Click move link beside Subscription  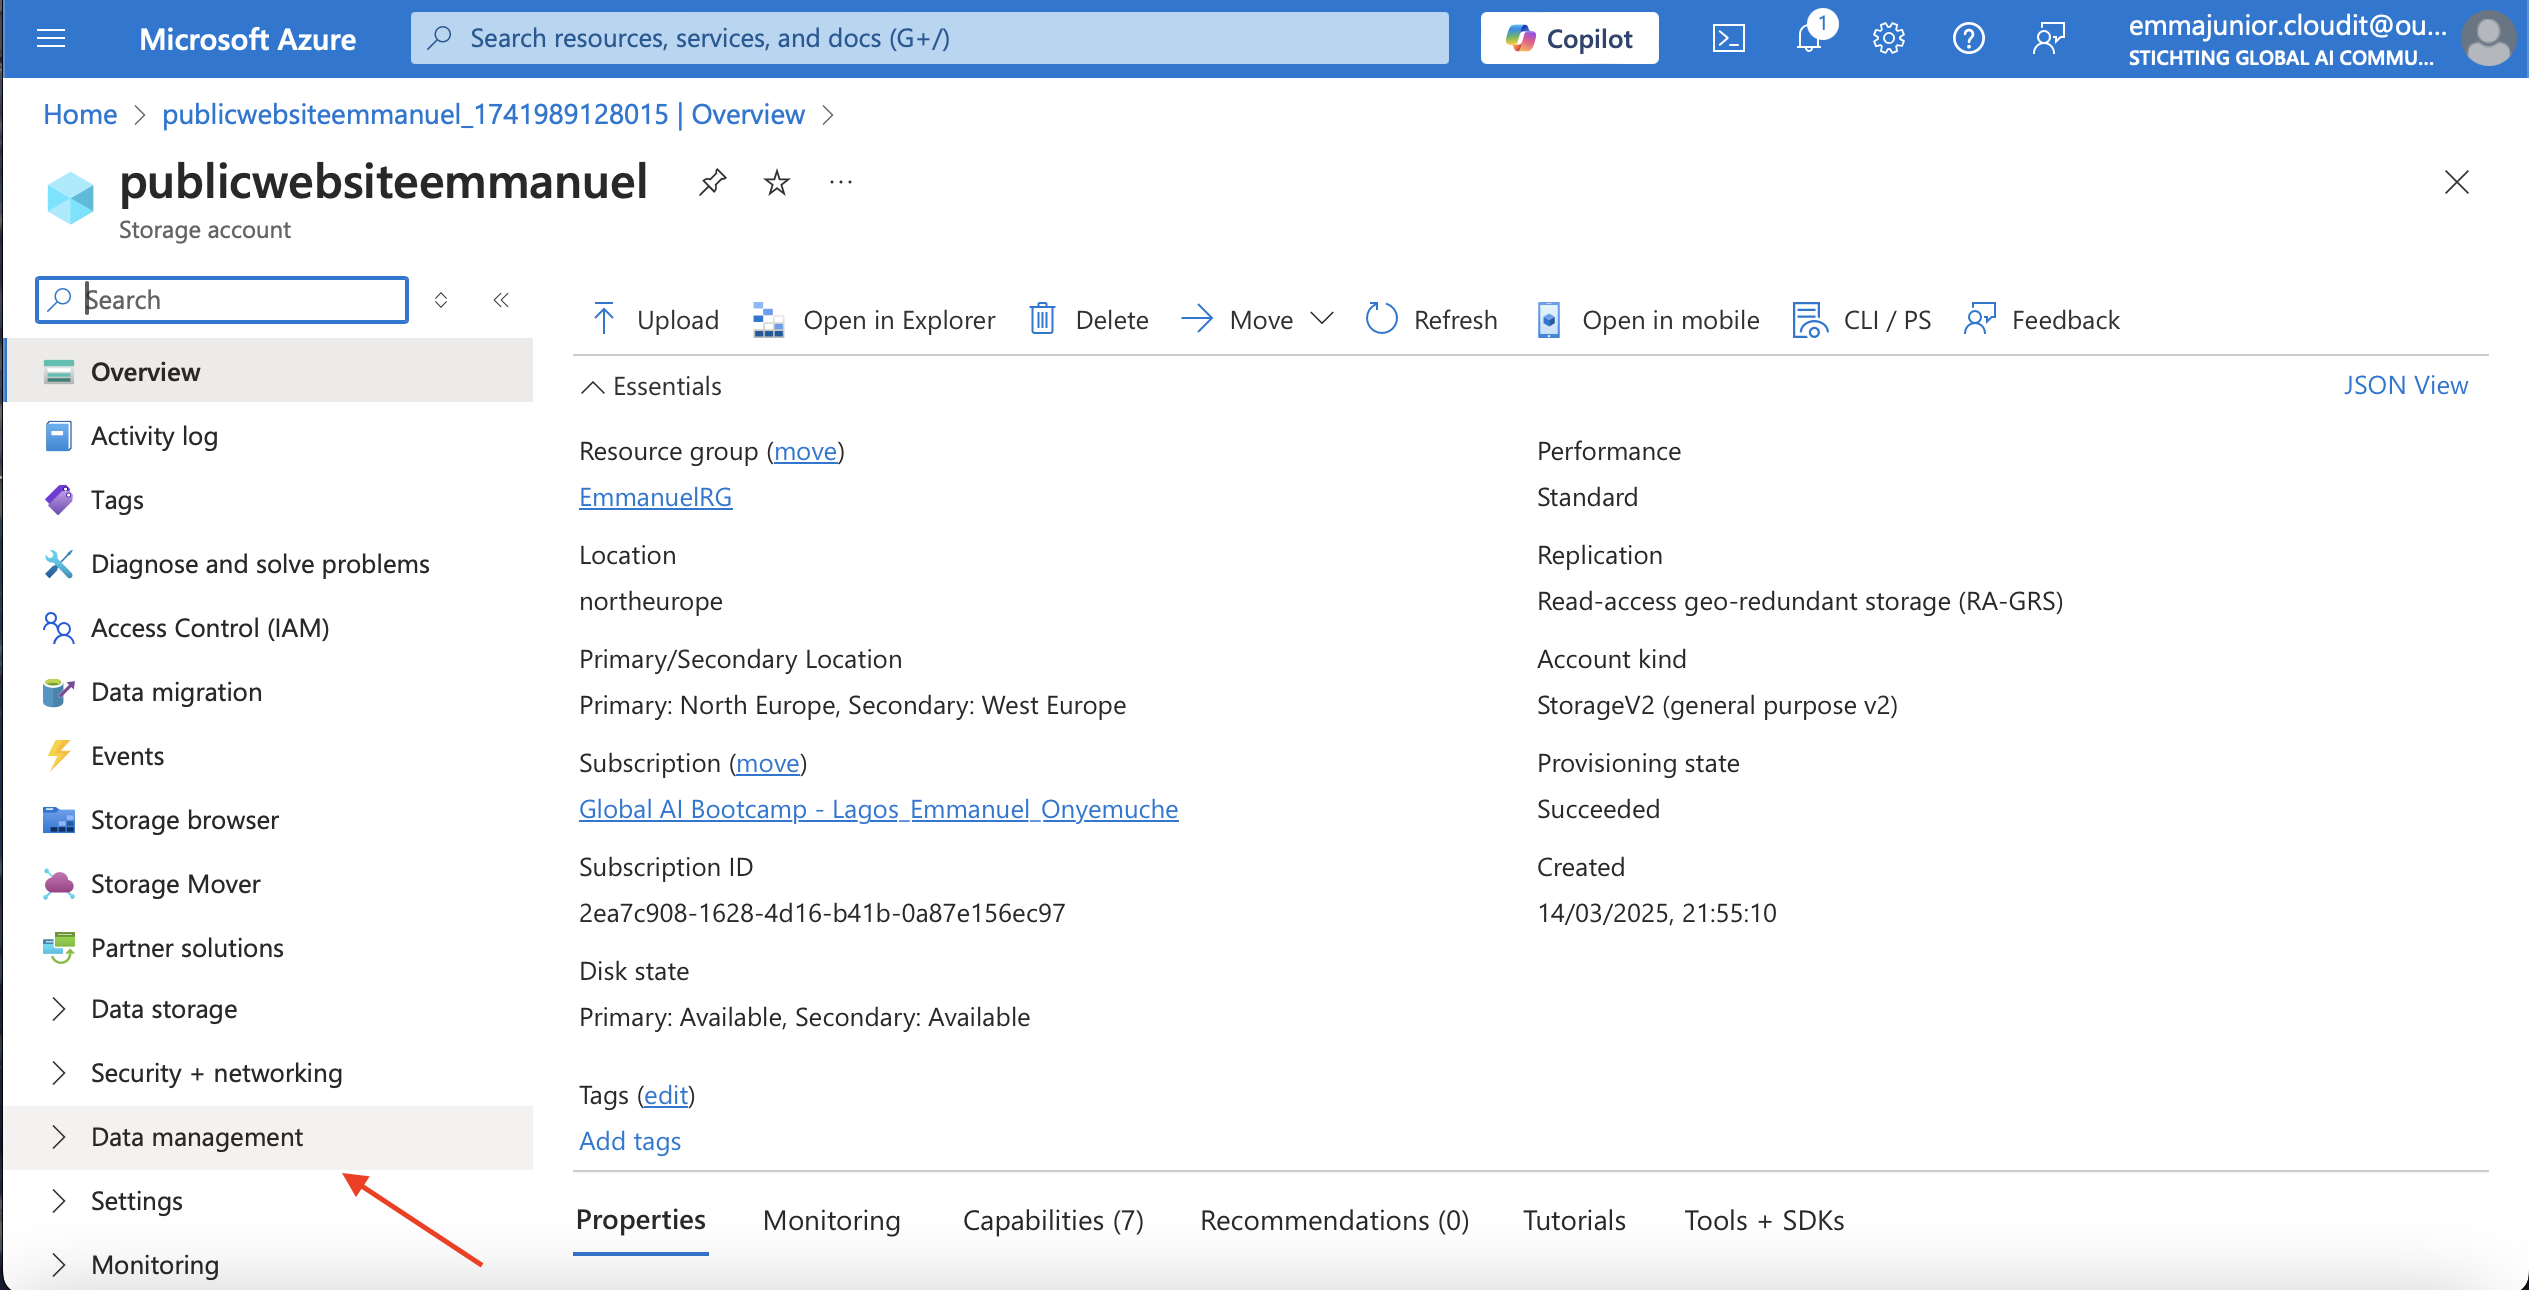(x=767, y=764)
